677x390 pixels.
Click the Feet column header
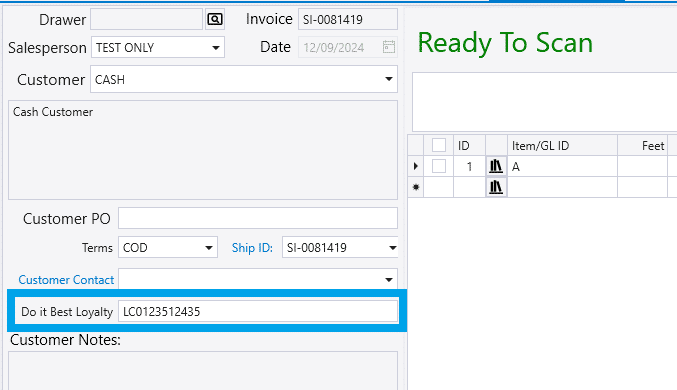pyautogui.click(x=642, y=146)
